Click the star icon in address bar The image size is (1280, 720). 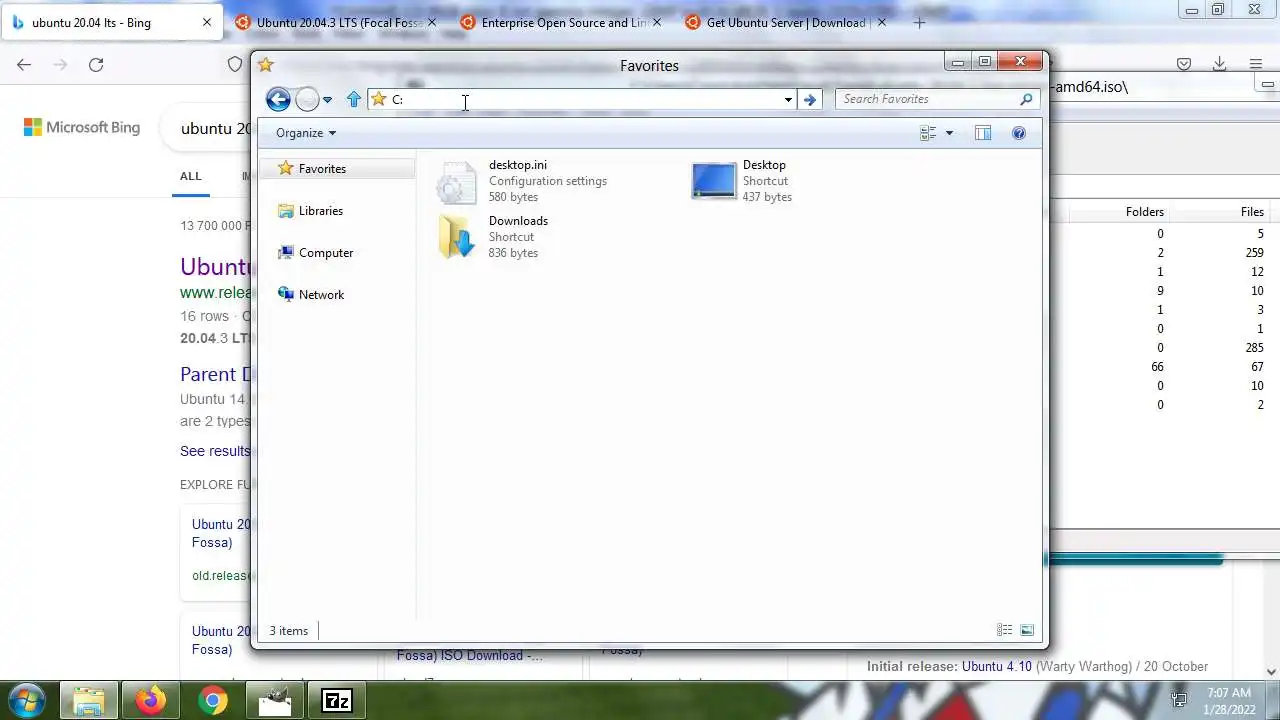pyautogui.click(x=378, y=99)
